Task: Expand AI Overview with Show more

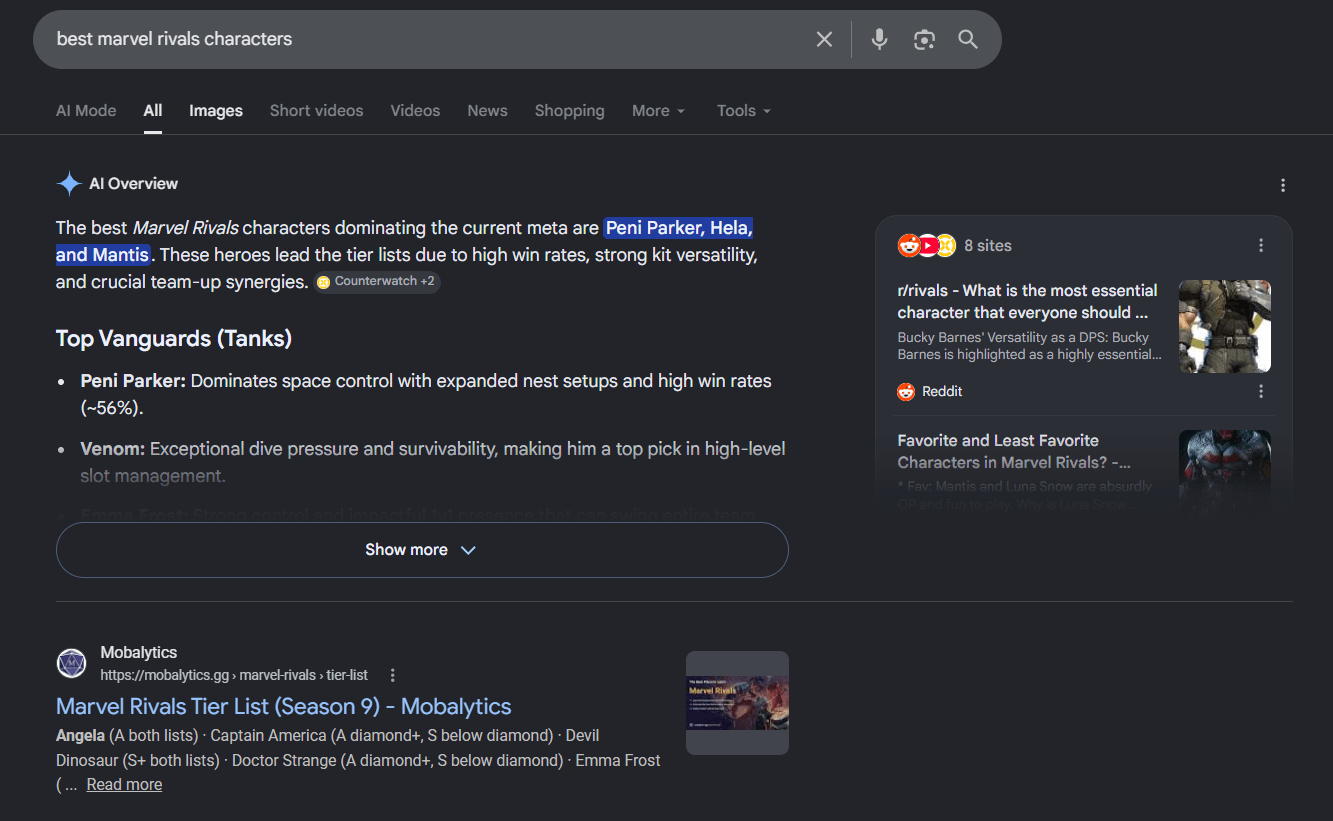Action: click(422, 550)
